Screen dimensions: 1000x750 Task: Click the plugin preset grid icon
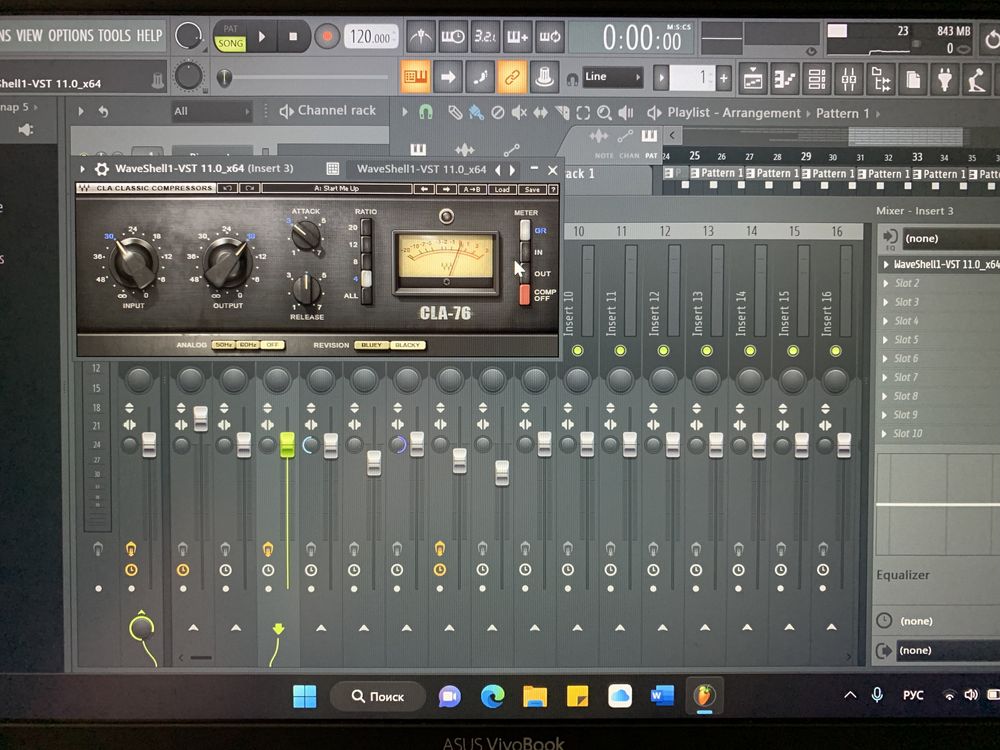[332, 169]
